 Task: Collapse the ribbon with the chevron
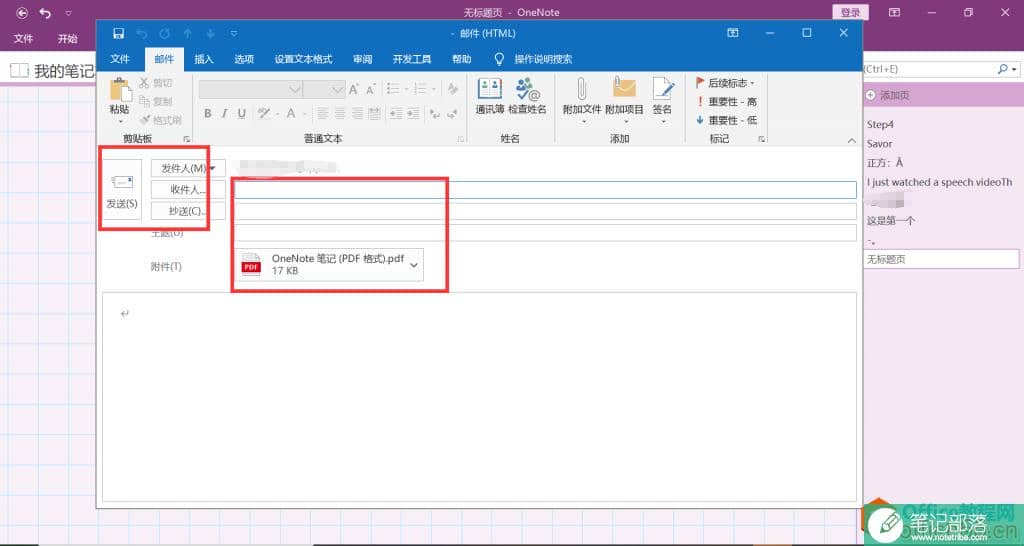pyautogui.click(x=851, y=140)
